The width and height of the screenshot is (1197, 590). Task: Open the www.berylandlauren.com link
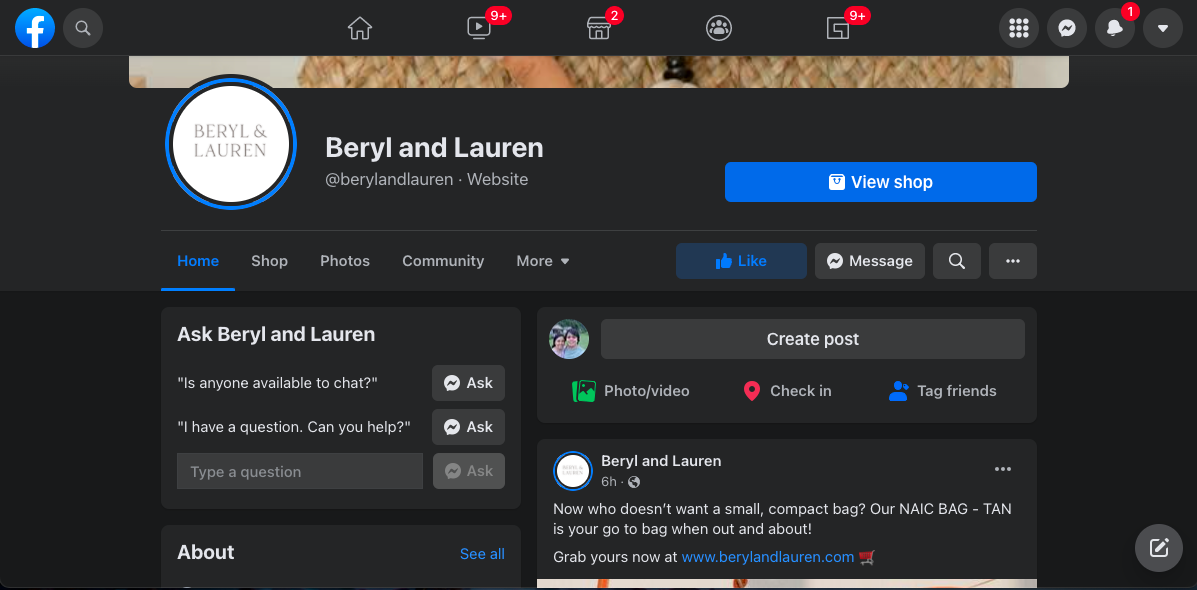click(x=767, y=557)
